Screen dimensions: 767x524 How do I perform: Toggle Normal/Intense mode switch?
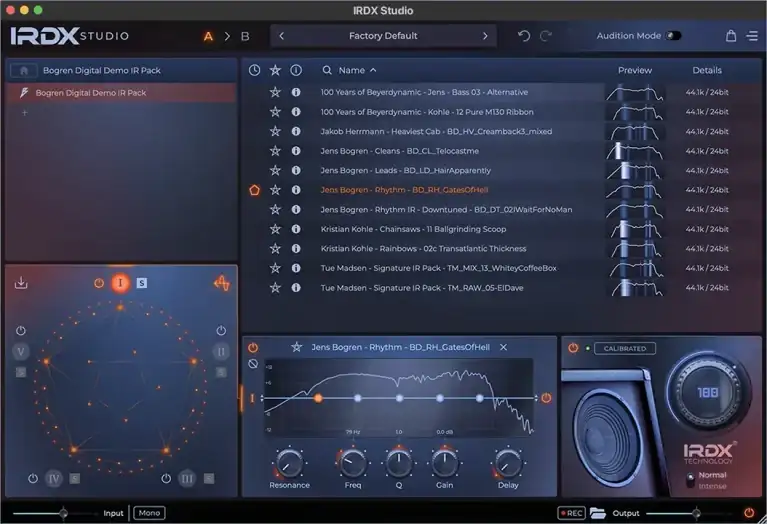[x=690, y=480]
